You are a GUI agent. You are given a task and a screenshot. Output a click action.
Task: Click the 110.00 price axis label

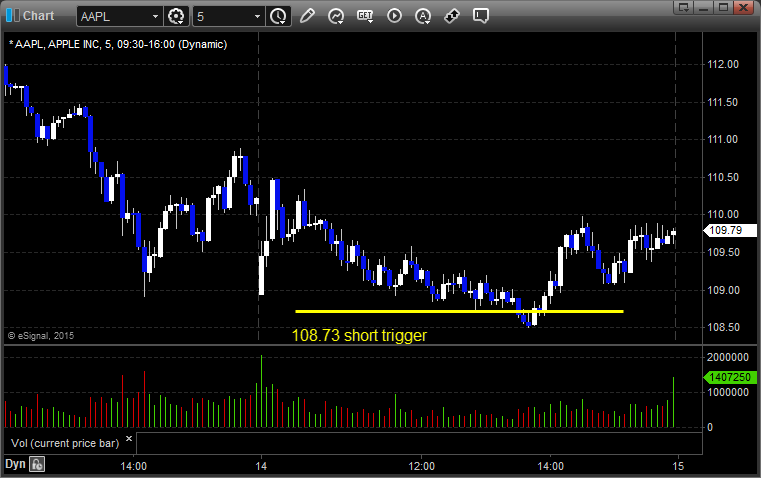click(x=723, y=214)
